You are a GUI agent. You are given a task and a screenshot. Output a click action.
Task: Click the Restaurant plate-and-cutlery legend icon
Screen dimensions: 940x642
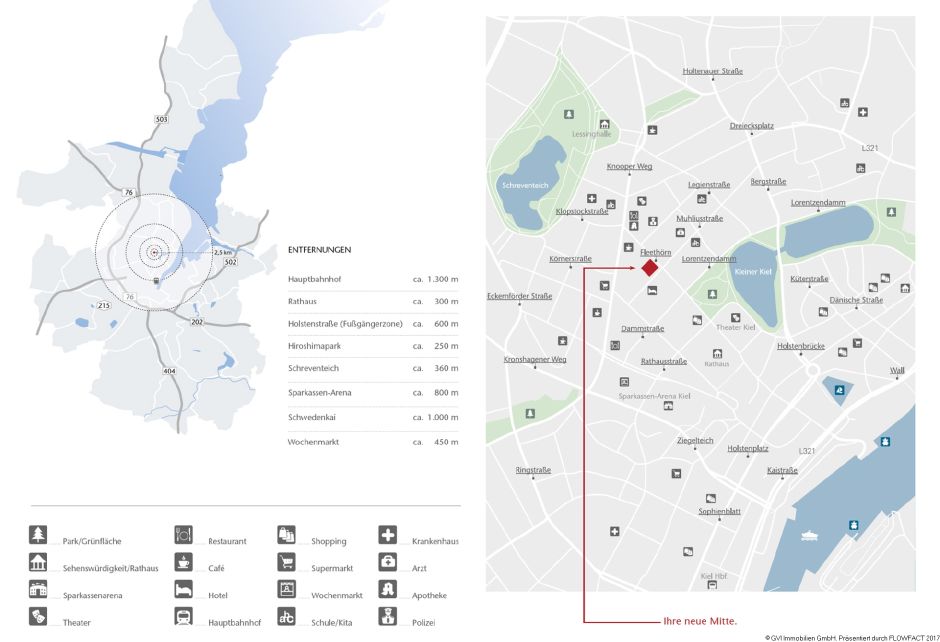coord(183,533)
